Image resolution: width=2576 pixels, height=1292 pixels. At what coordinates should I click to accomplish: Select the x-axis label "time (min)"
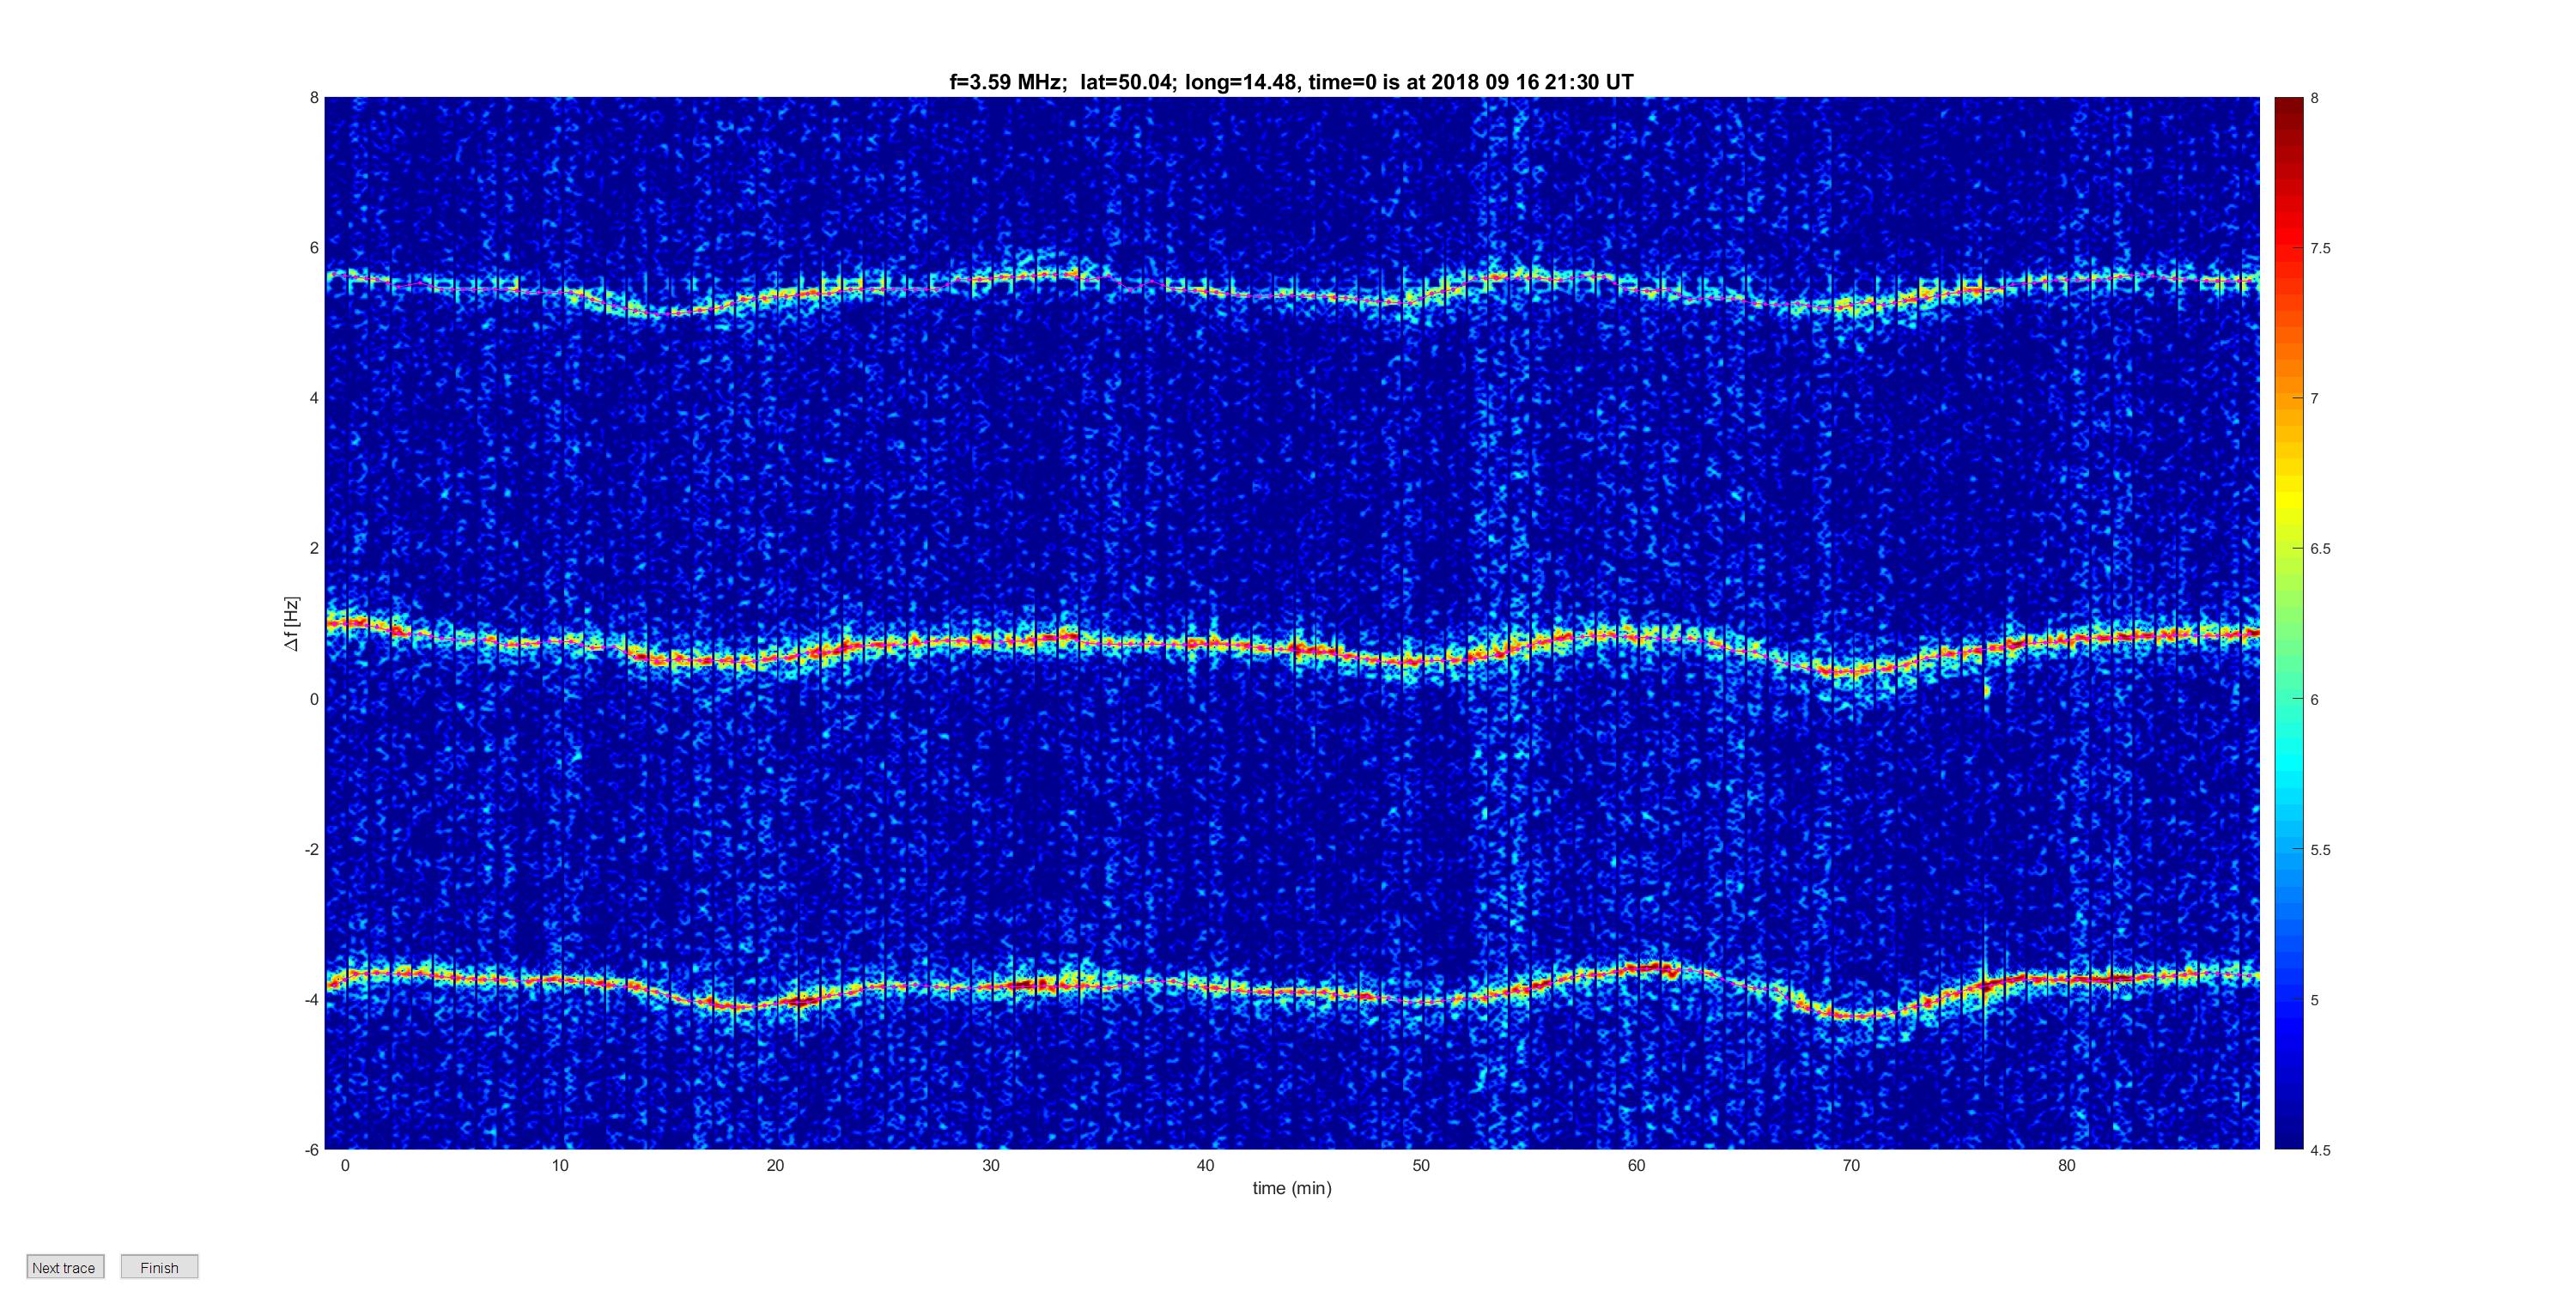[1292, 1188]
